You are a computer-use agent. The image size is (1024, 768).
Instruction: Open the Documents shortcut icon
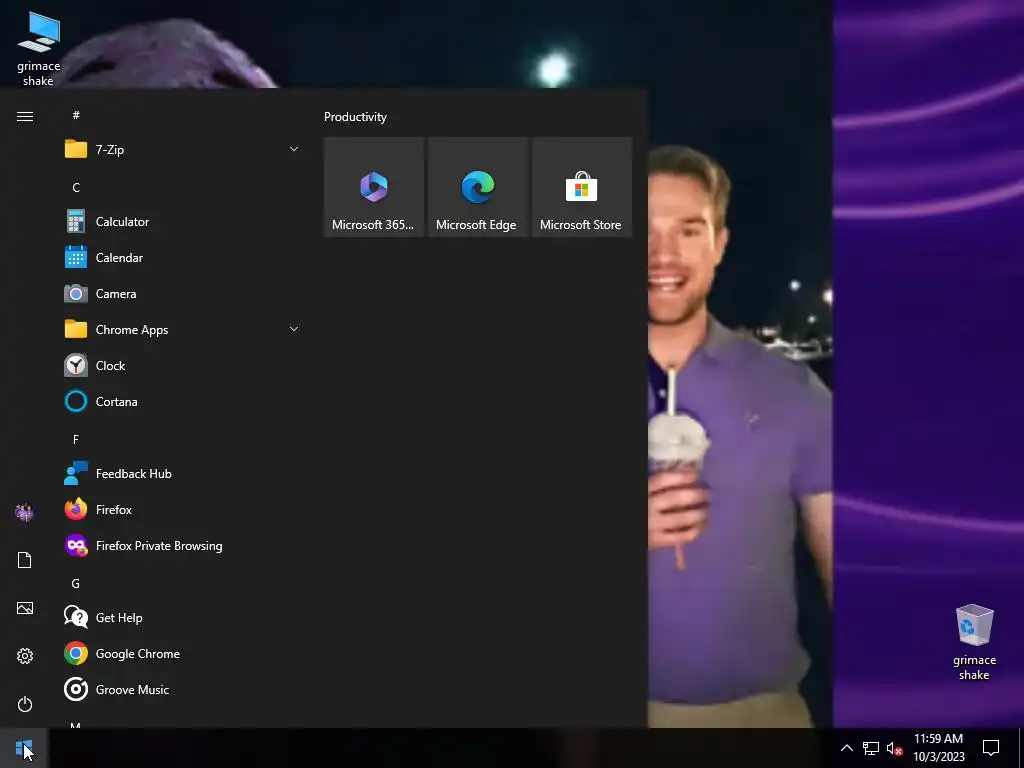pyautogui.click(x=25, y=560)
